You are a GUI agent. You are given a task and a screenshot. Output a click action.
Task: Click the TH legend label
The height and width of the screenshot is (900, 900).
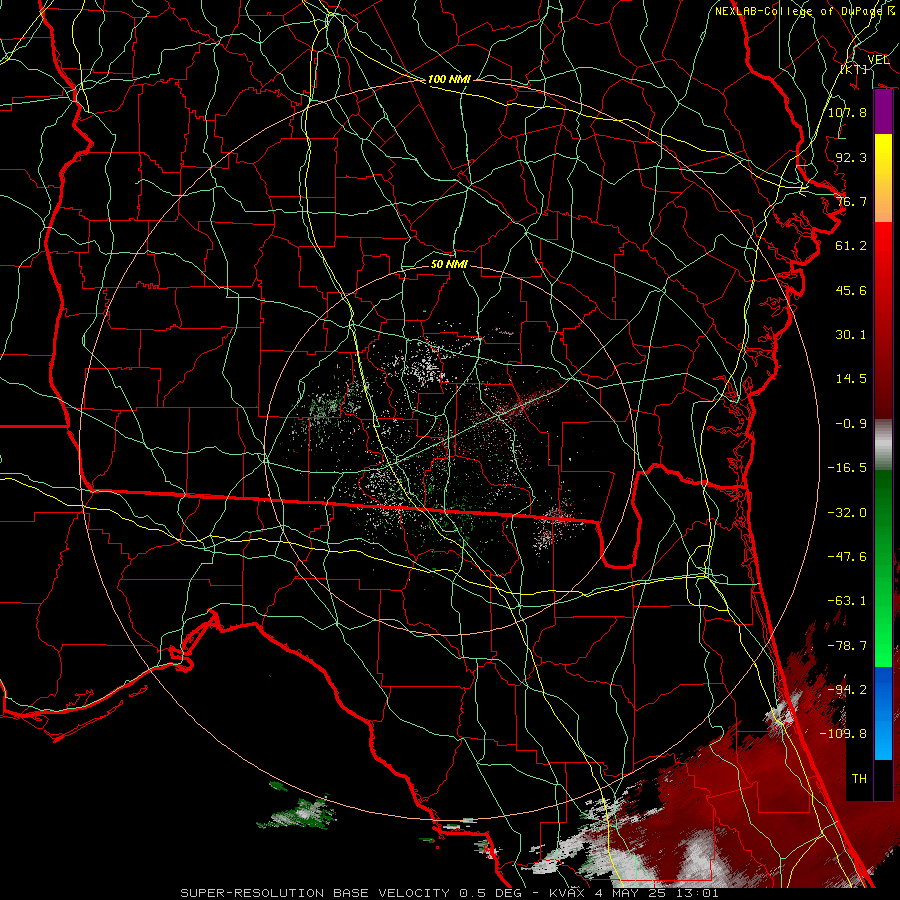[859, 779]
